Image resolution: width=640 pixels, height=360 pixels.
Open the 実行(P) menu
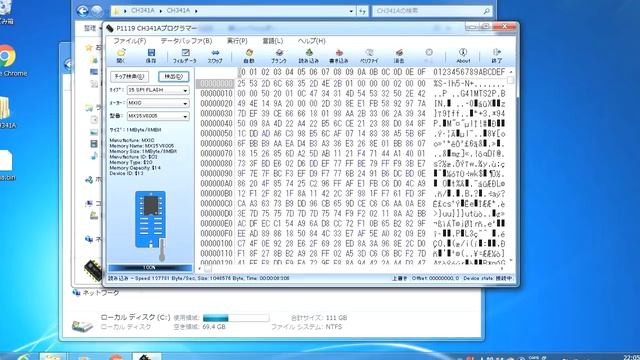click(237, 41)
